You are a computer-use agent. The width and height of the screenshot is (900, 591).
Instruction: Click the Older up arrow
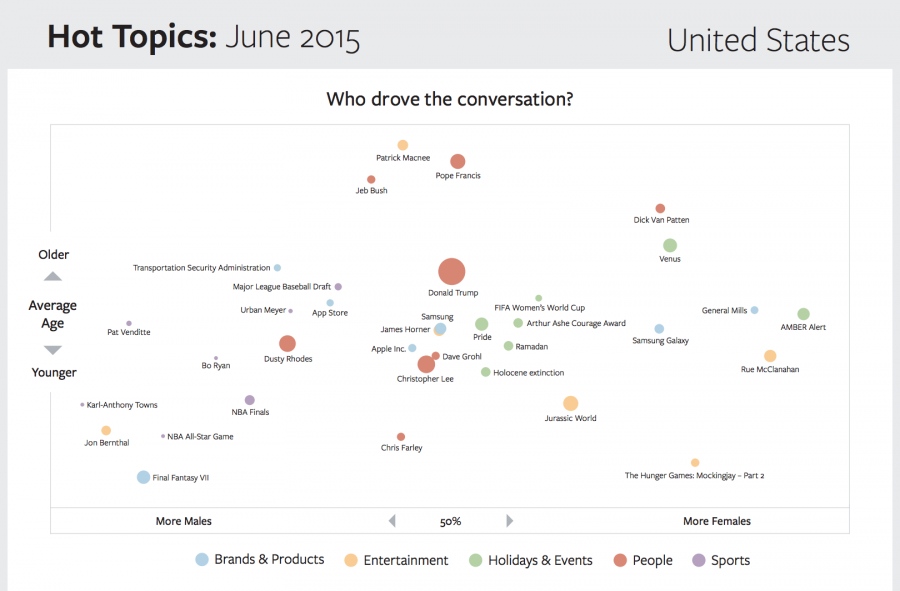(53, 276)
